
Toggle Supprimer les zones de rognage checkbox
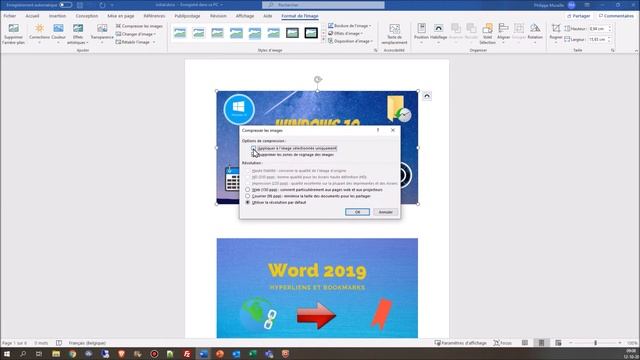pos(253,155)
